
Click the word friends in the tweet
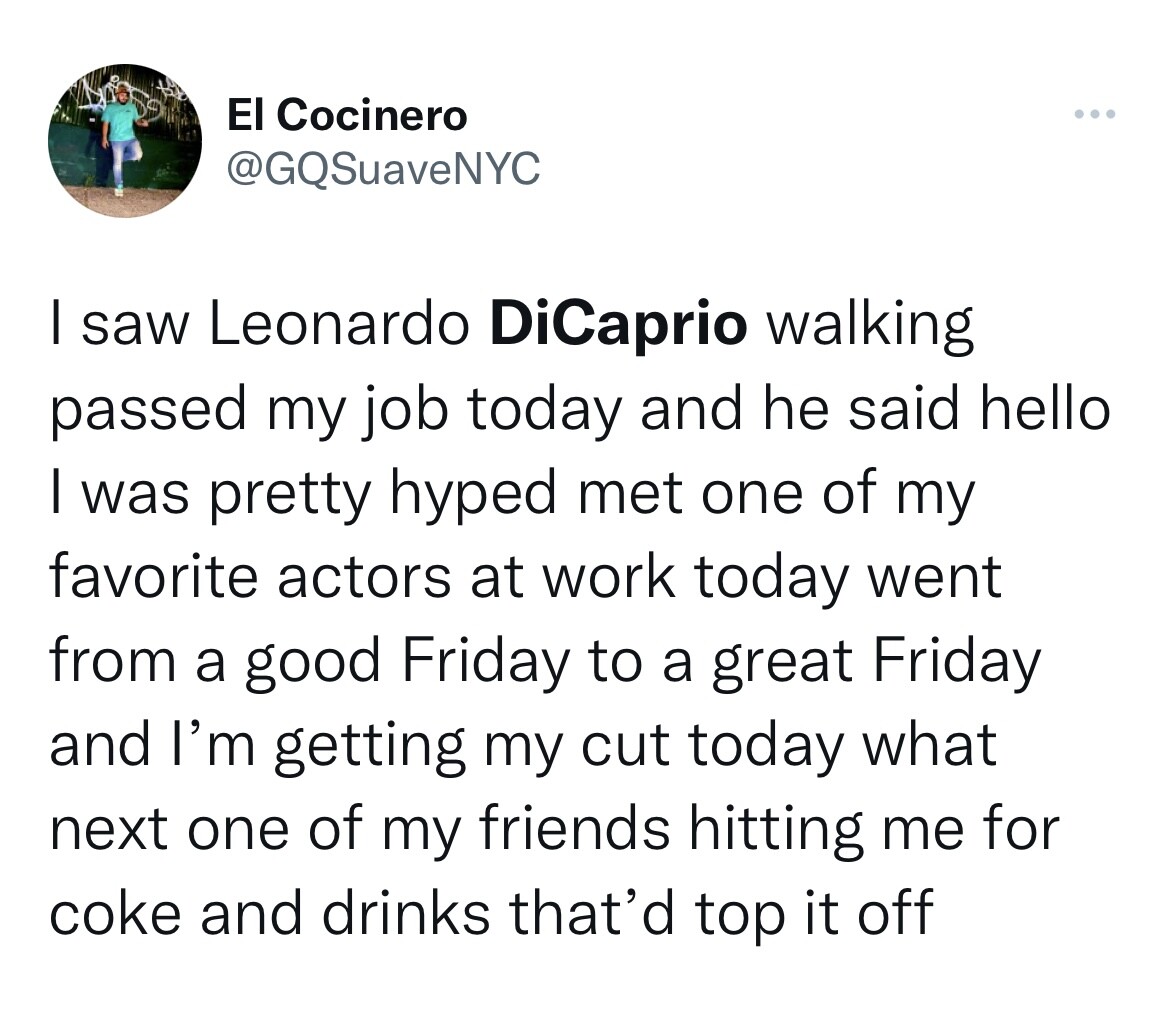(574, 828)
